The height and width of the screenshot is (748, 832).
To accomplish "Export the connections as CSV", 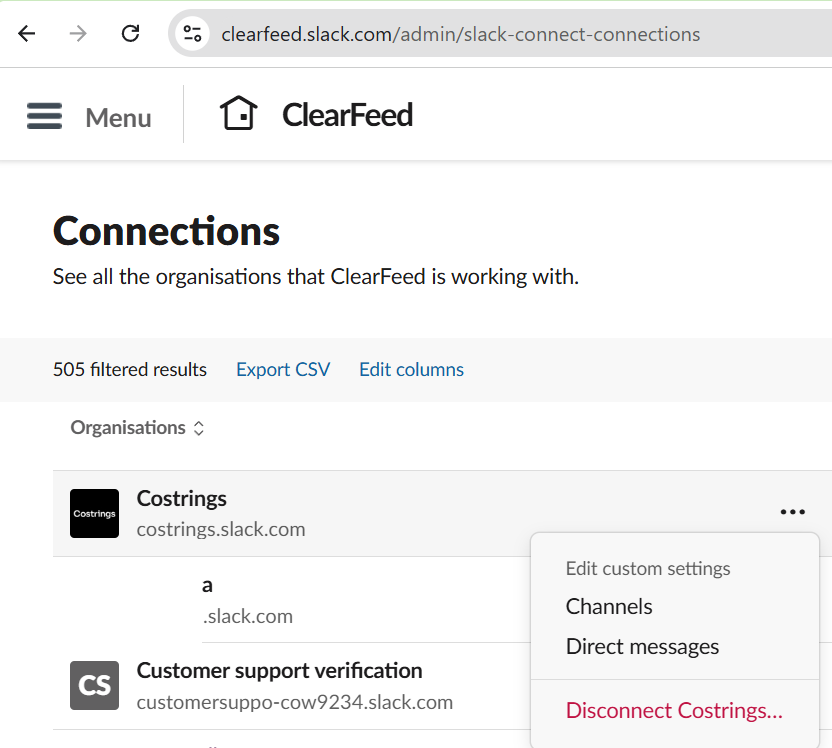I will point(283,369).
